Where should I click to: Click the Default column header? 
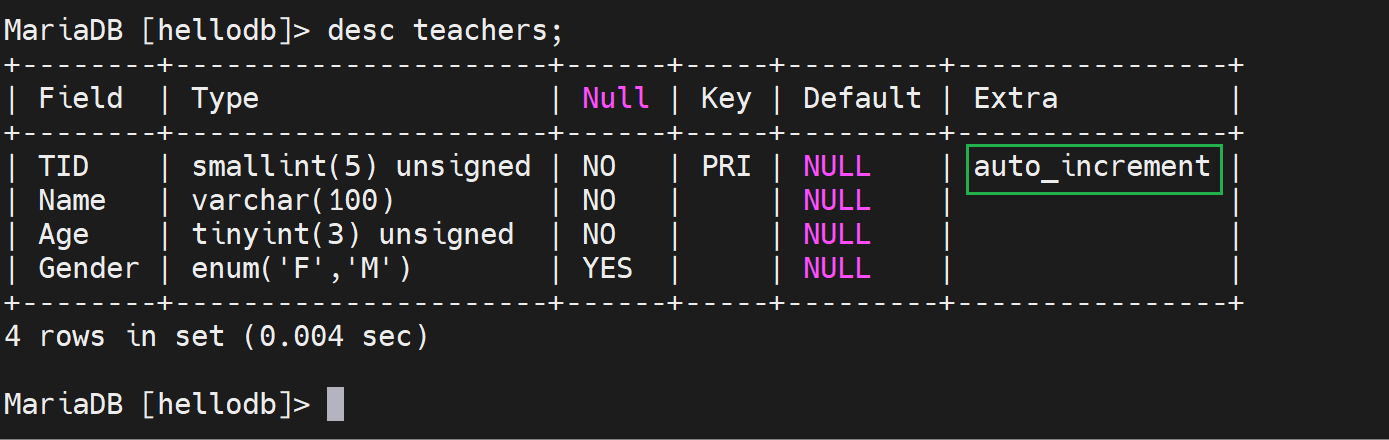[x=862, y=98]
